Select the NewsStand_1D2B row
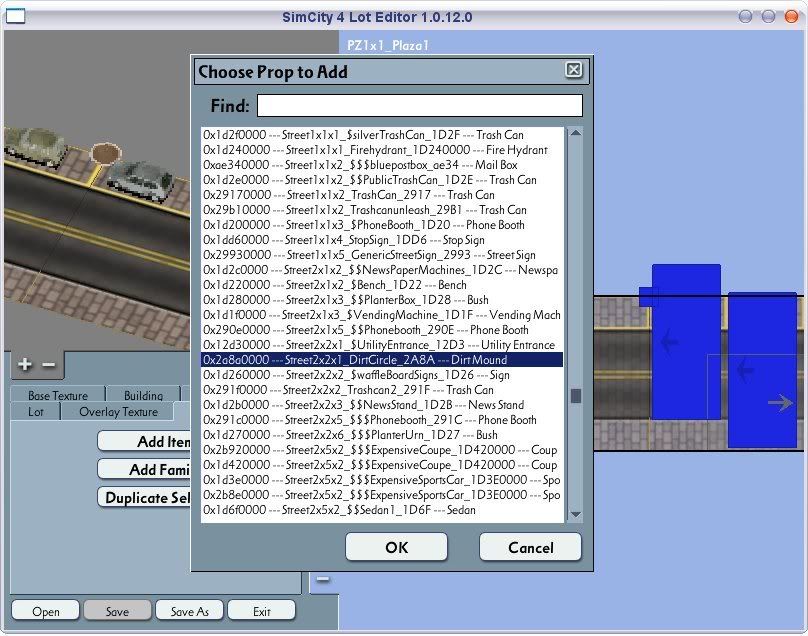 [x=382, y=405]
